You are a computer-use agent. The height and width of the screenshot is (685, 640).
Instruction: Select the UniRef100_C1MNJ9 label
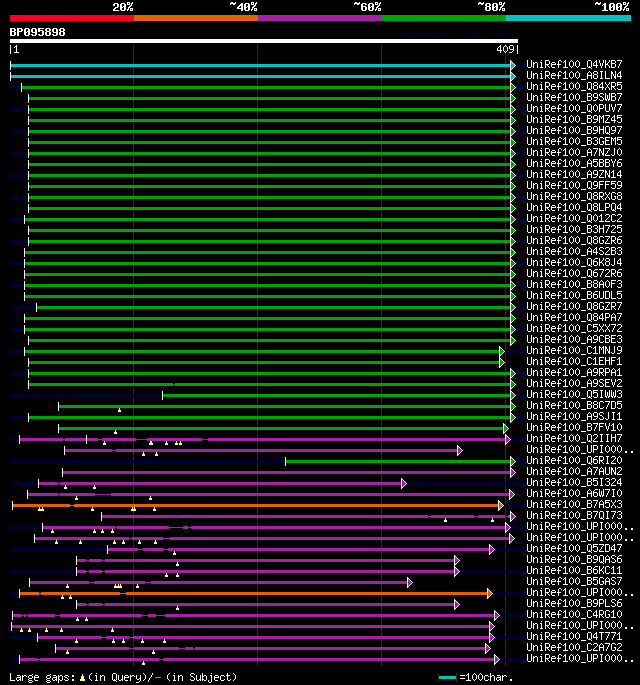574,350
